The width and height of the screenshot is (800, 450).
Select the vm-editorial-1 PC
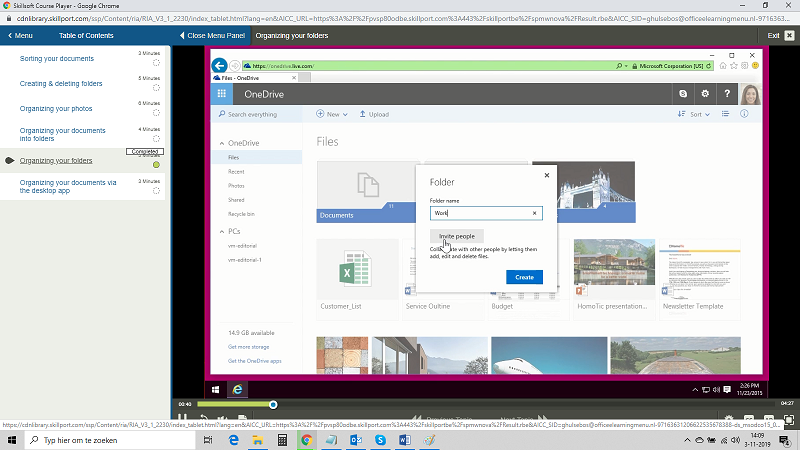pyautogui.click(x=245, y=260)
